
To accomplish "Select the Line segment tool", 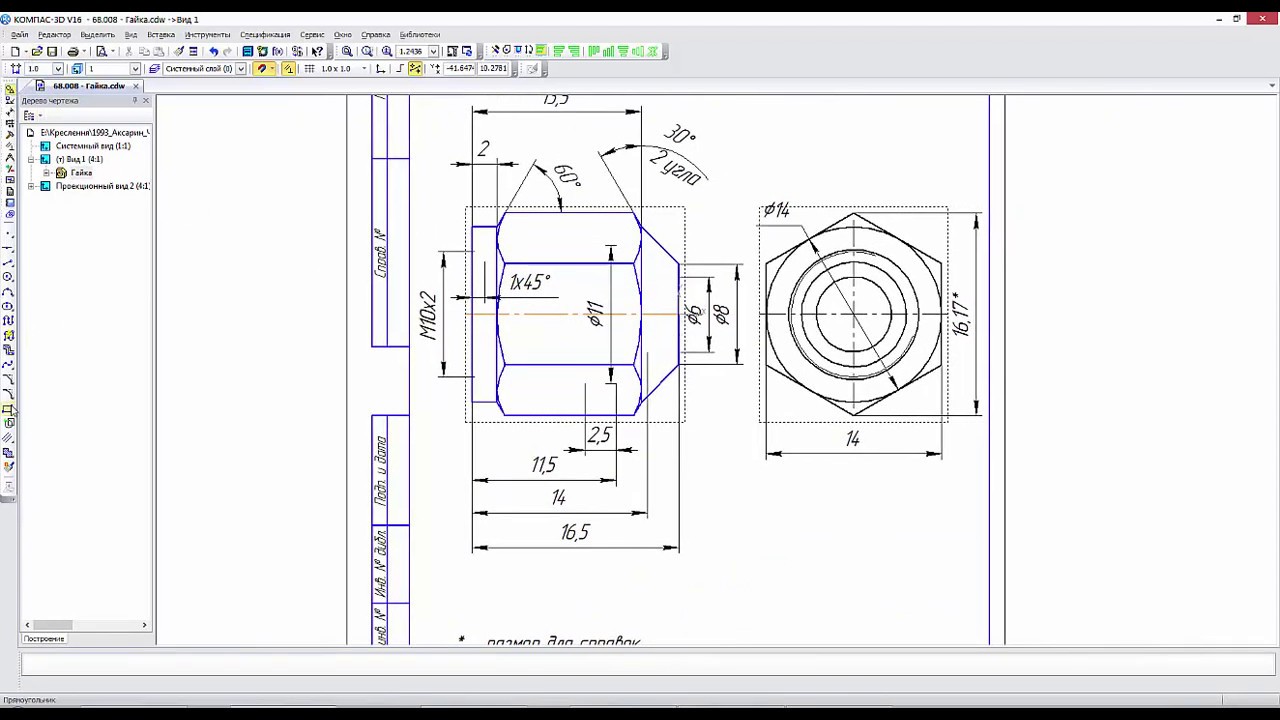I will pos(8,263).
